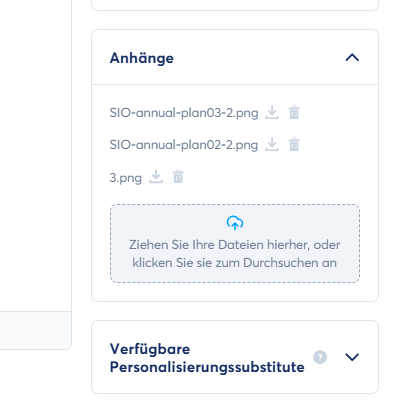Expand the Personalisierungssubstitute section chevron
Image resolution: width=407 pixels, height=401 pixels.
[352, 357]
